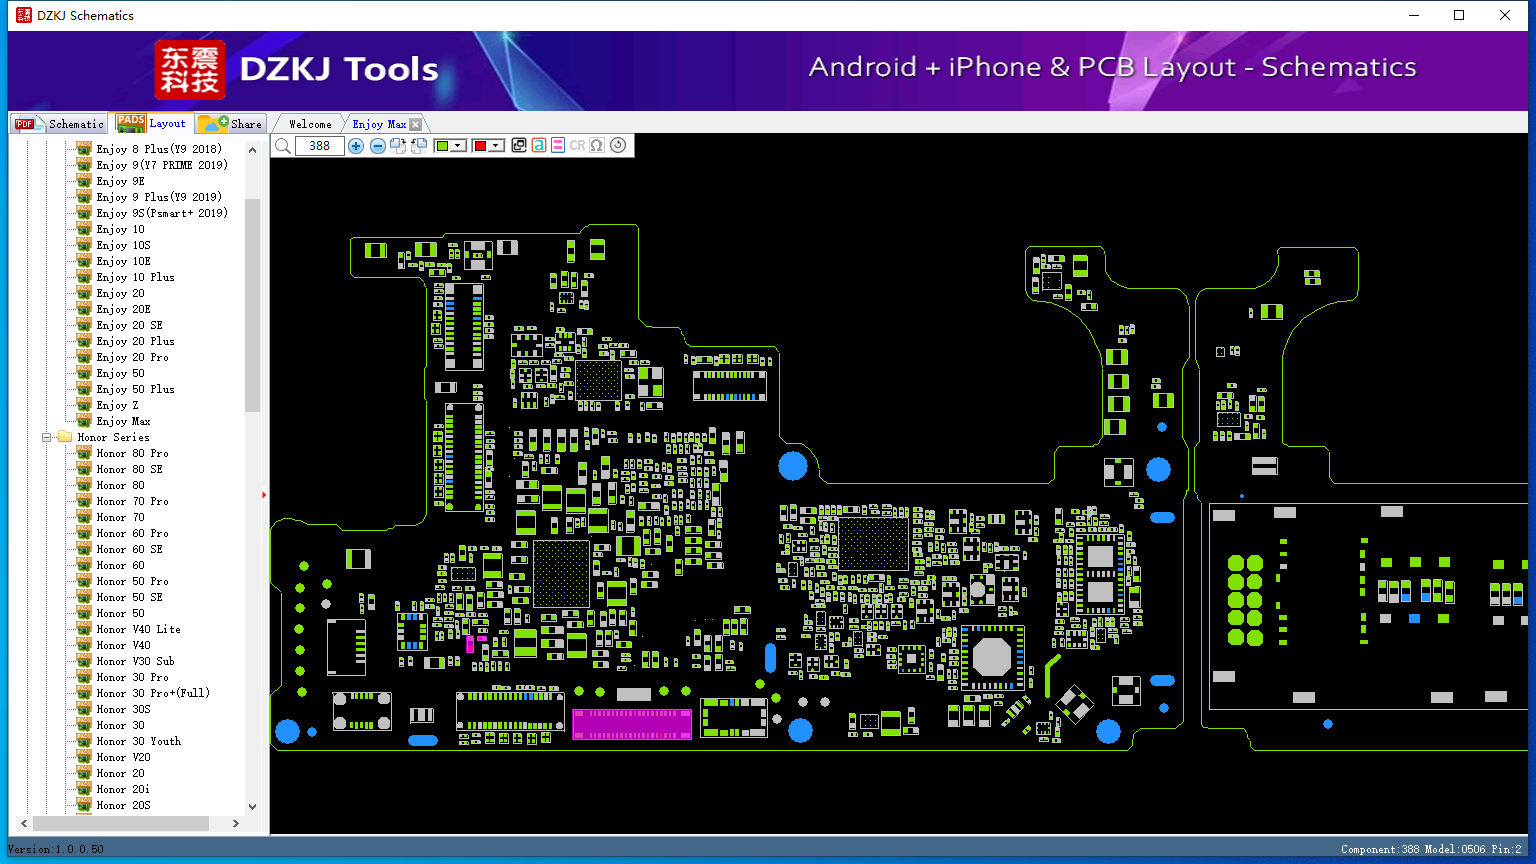Open Honor 70 Pro in the tree
The height and width of the screenshot is (864, 1536).
click(x=132, y=501)
